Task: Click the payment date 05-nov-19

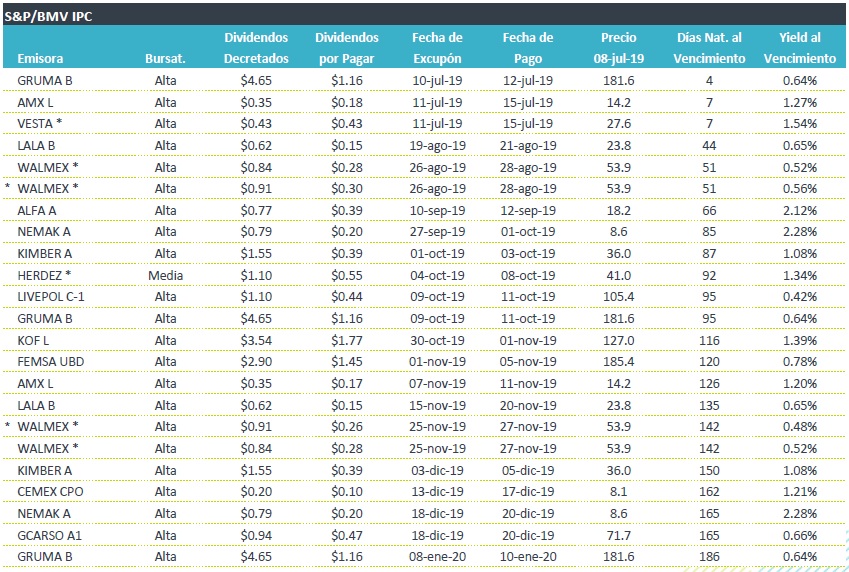Action: tap(528, 362)
